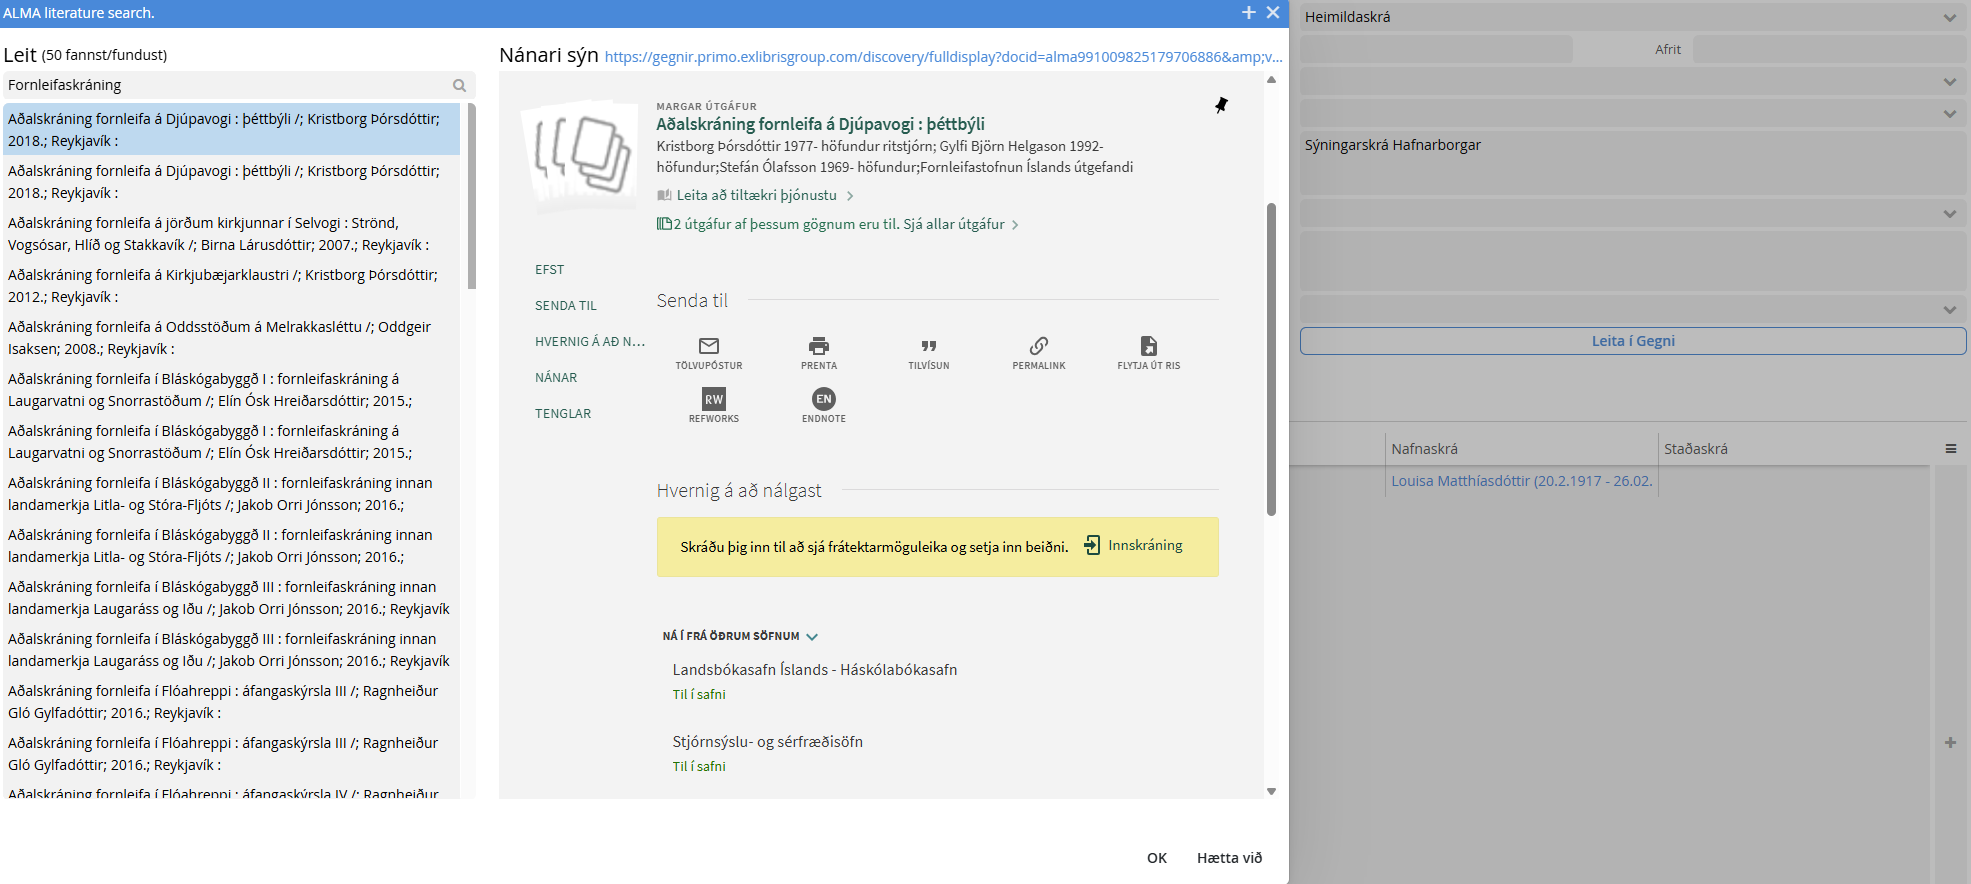
Task: Click Landsbókasafn Íslands - Háskólabókasafn entry
Action: click(815, 670)
